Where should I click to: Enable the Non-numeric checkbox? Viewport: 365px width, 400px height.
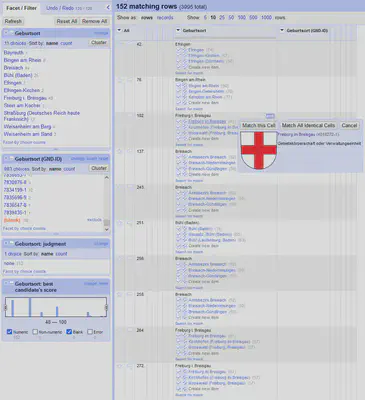35,332
